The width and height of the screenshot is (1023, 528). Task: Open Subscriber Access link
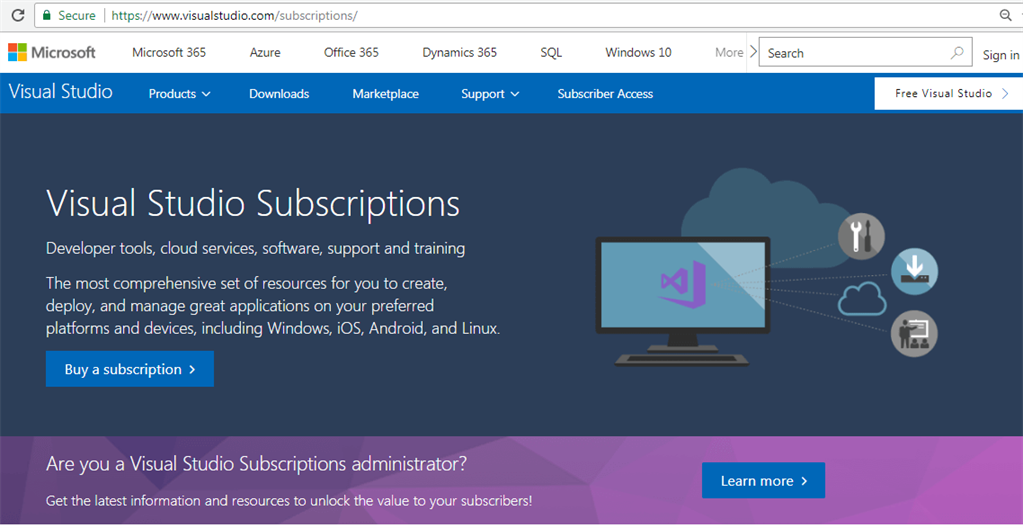tap(605, 94)
